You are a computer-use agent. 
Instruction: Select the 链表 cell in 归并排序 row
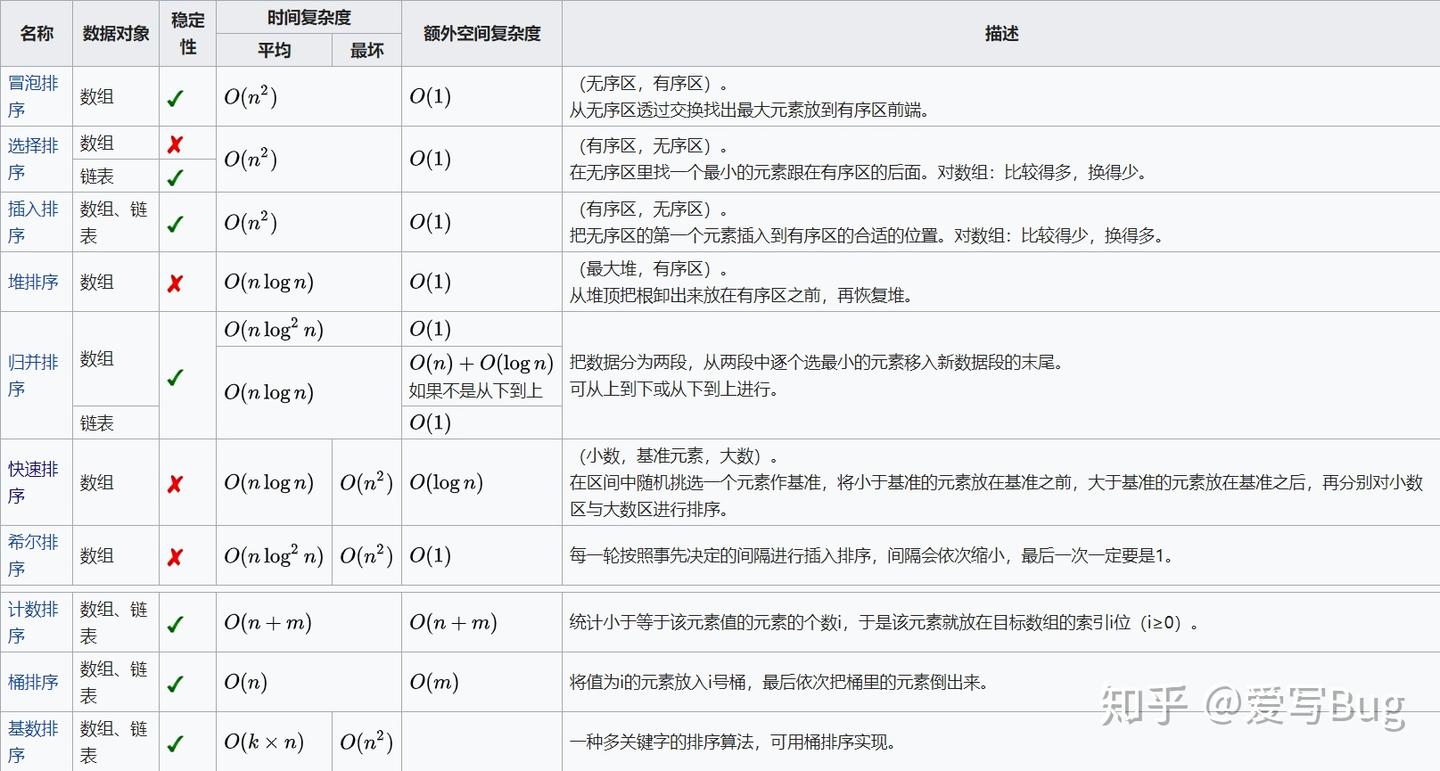115,423
